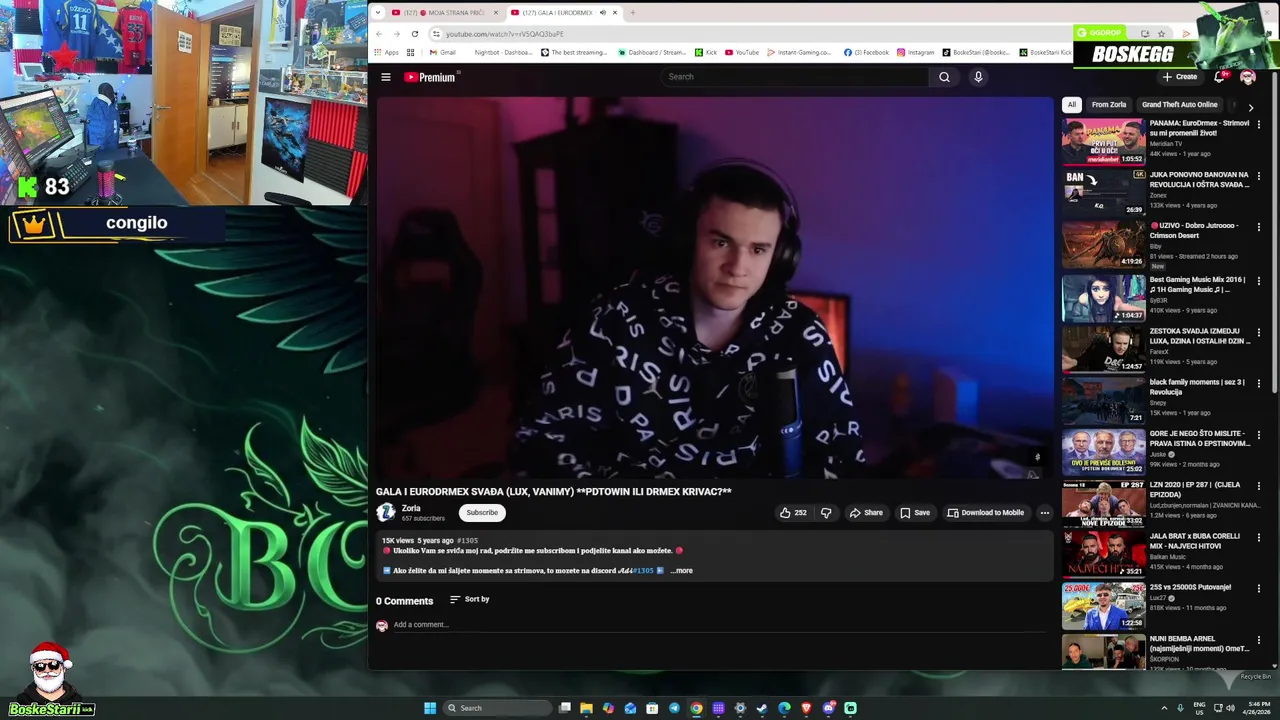
Task: Open Best Gaming Music Mix 2016 title
Action: (x=1197, y=285)
